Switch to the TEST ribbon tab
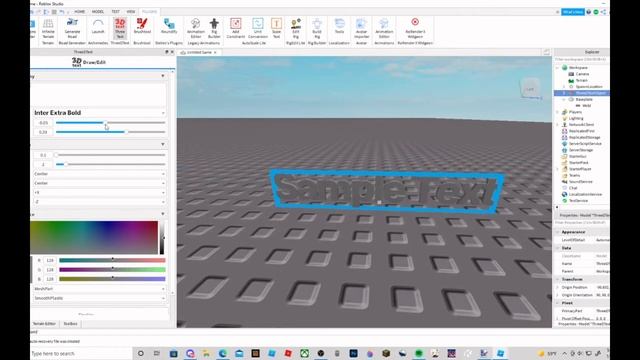Viewport: 640px width, 360px height. point(116,11)
